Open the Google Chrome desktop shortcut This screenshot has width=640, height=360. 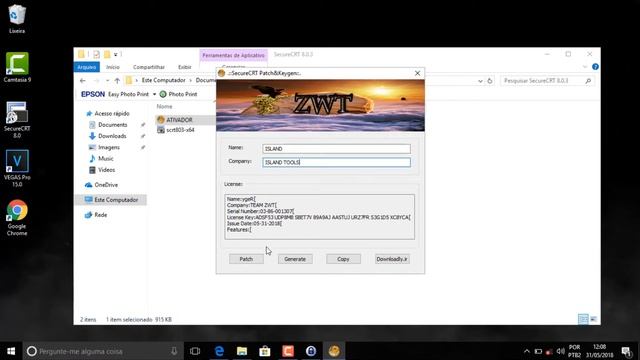tap(17, 217)
